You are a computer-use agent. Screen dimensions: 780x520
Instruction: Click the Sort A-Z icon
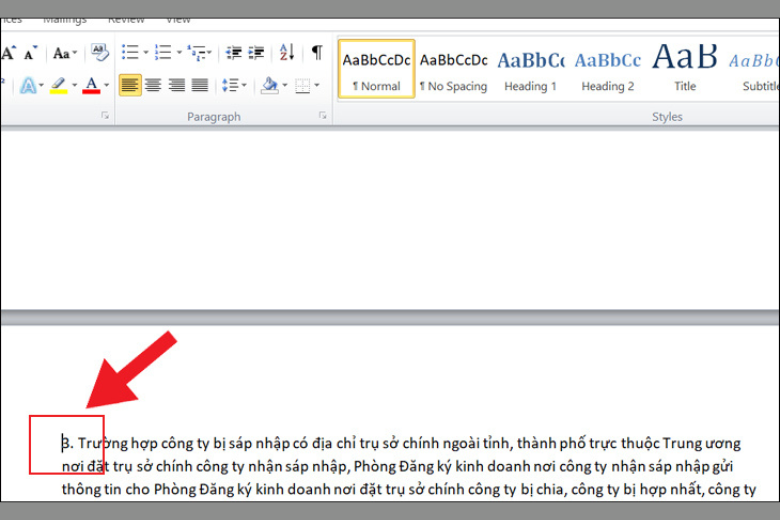[287, 52]
